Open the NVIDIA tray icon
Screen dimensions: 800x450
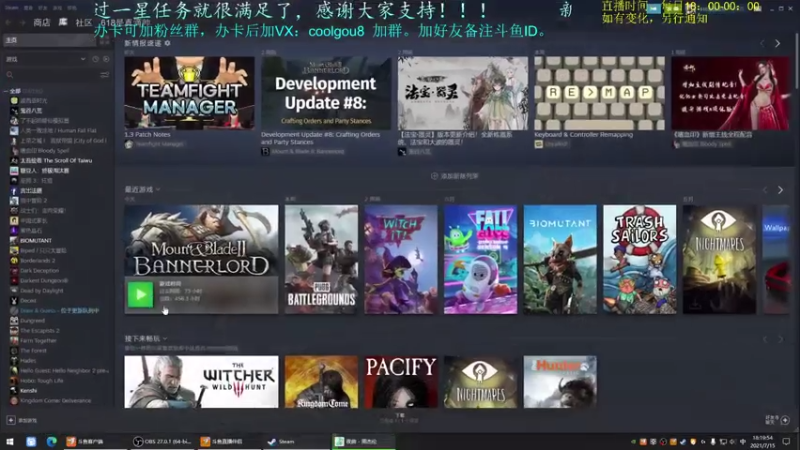click(x=634, y=442)
